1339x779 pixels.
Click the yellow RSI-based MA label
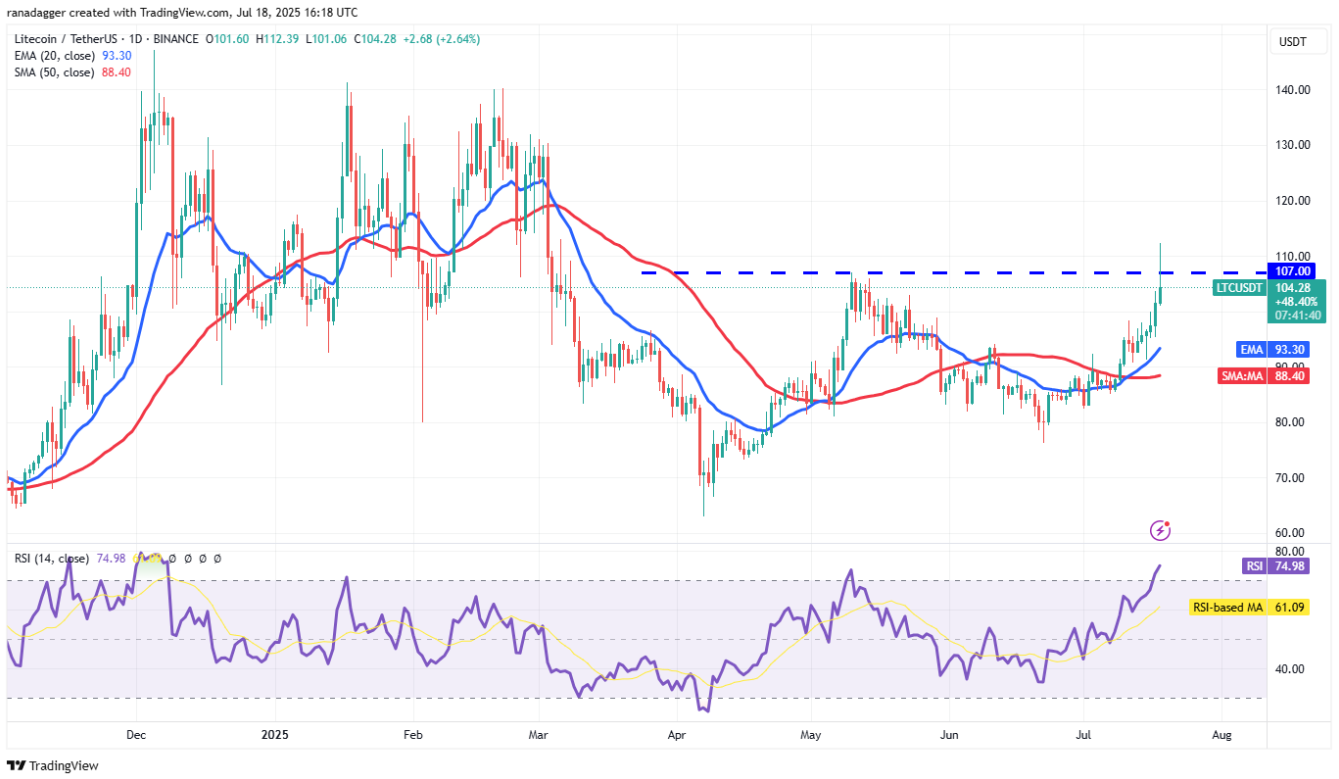pyautogui.click(x=1227, y=607)
